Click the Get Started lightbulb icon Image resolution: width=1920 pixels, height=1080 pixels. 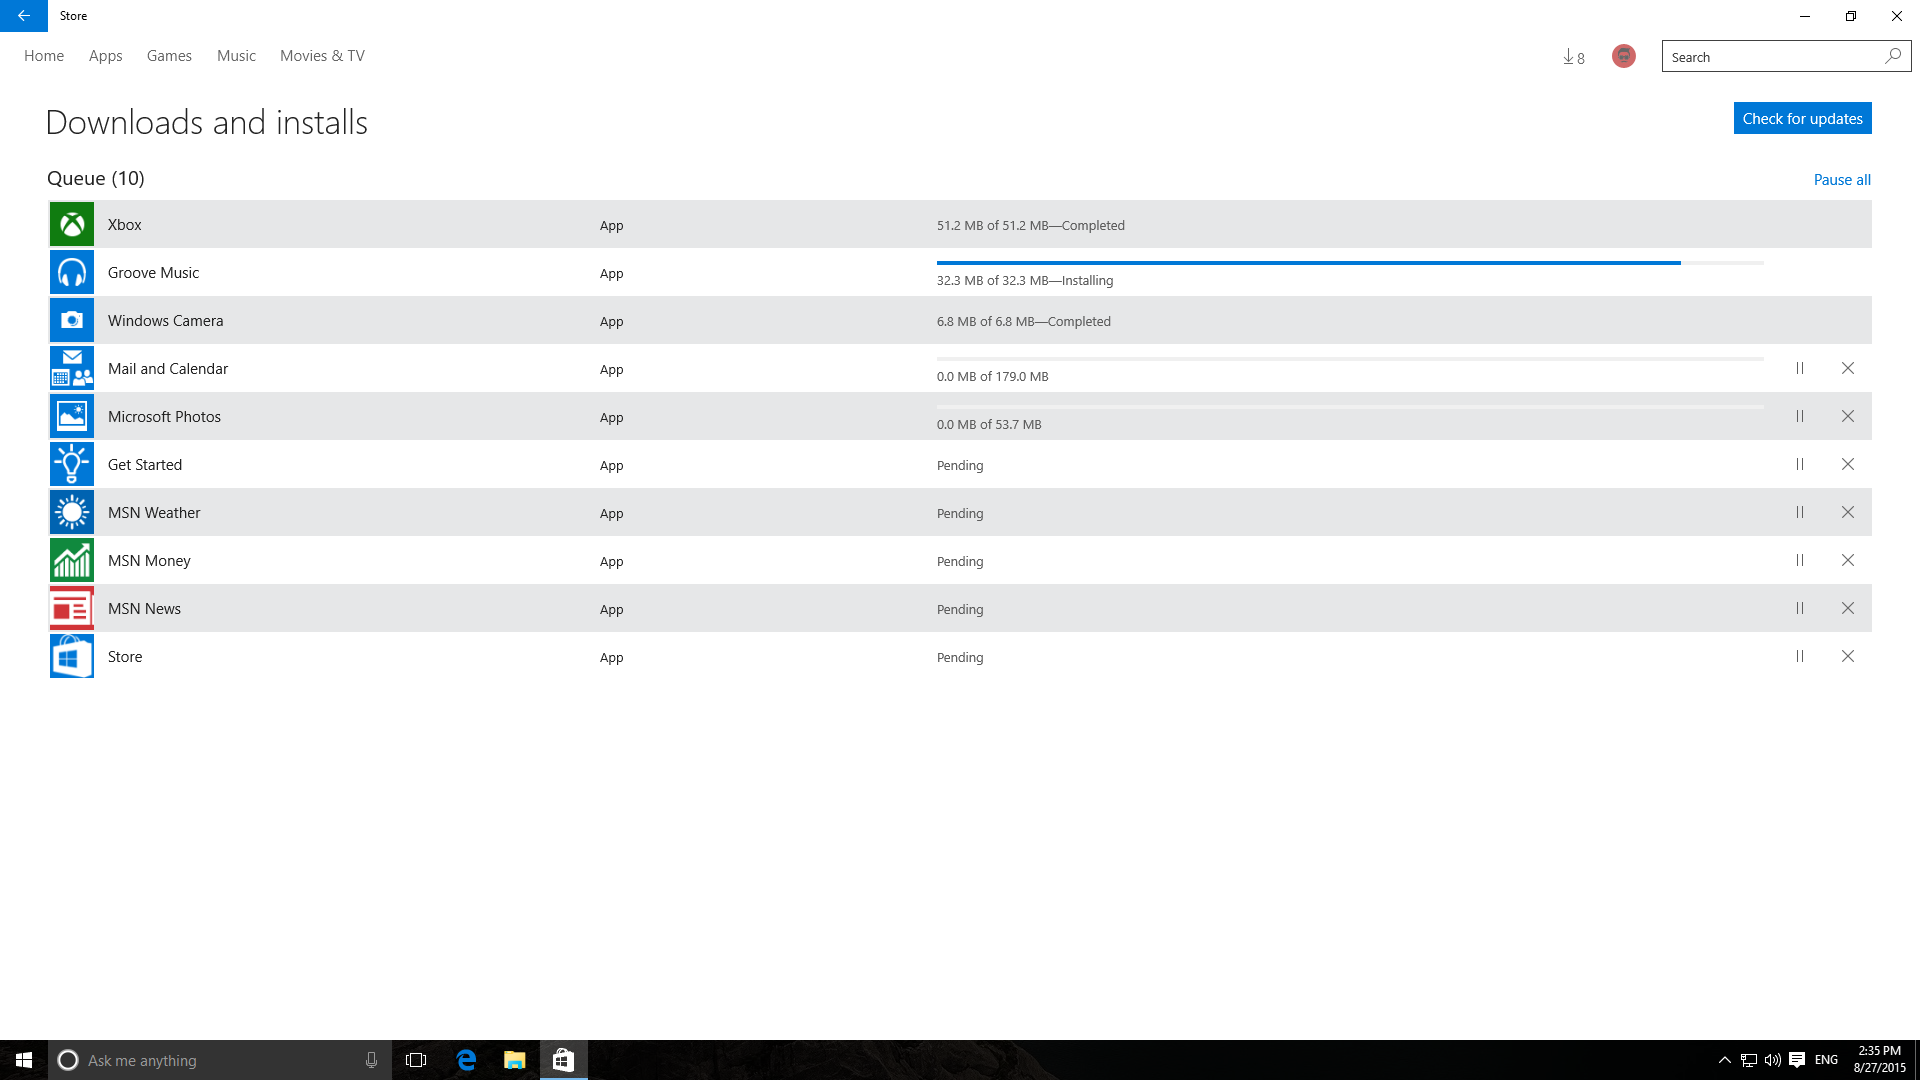tap(72, 464)
